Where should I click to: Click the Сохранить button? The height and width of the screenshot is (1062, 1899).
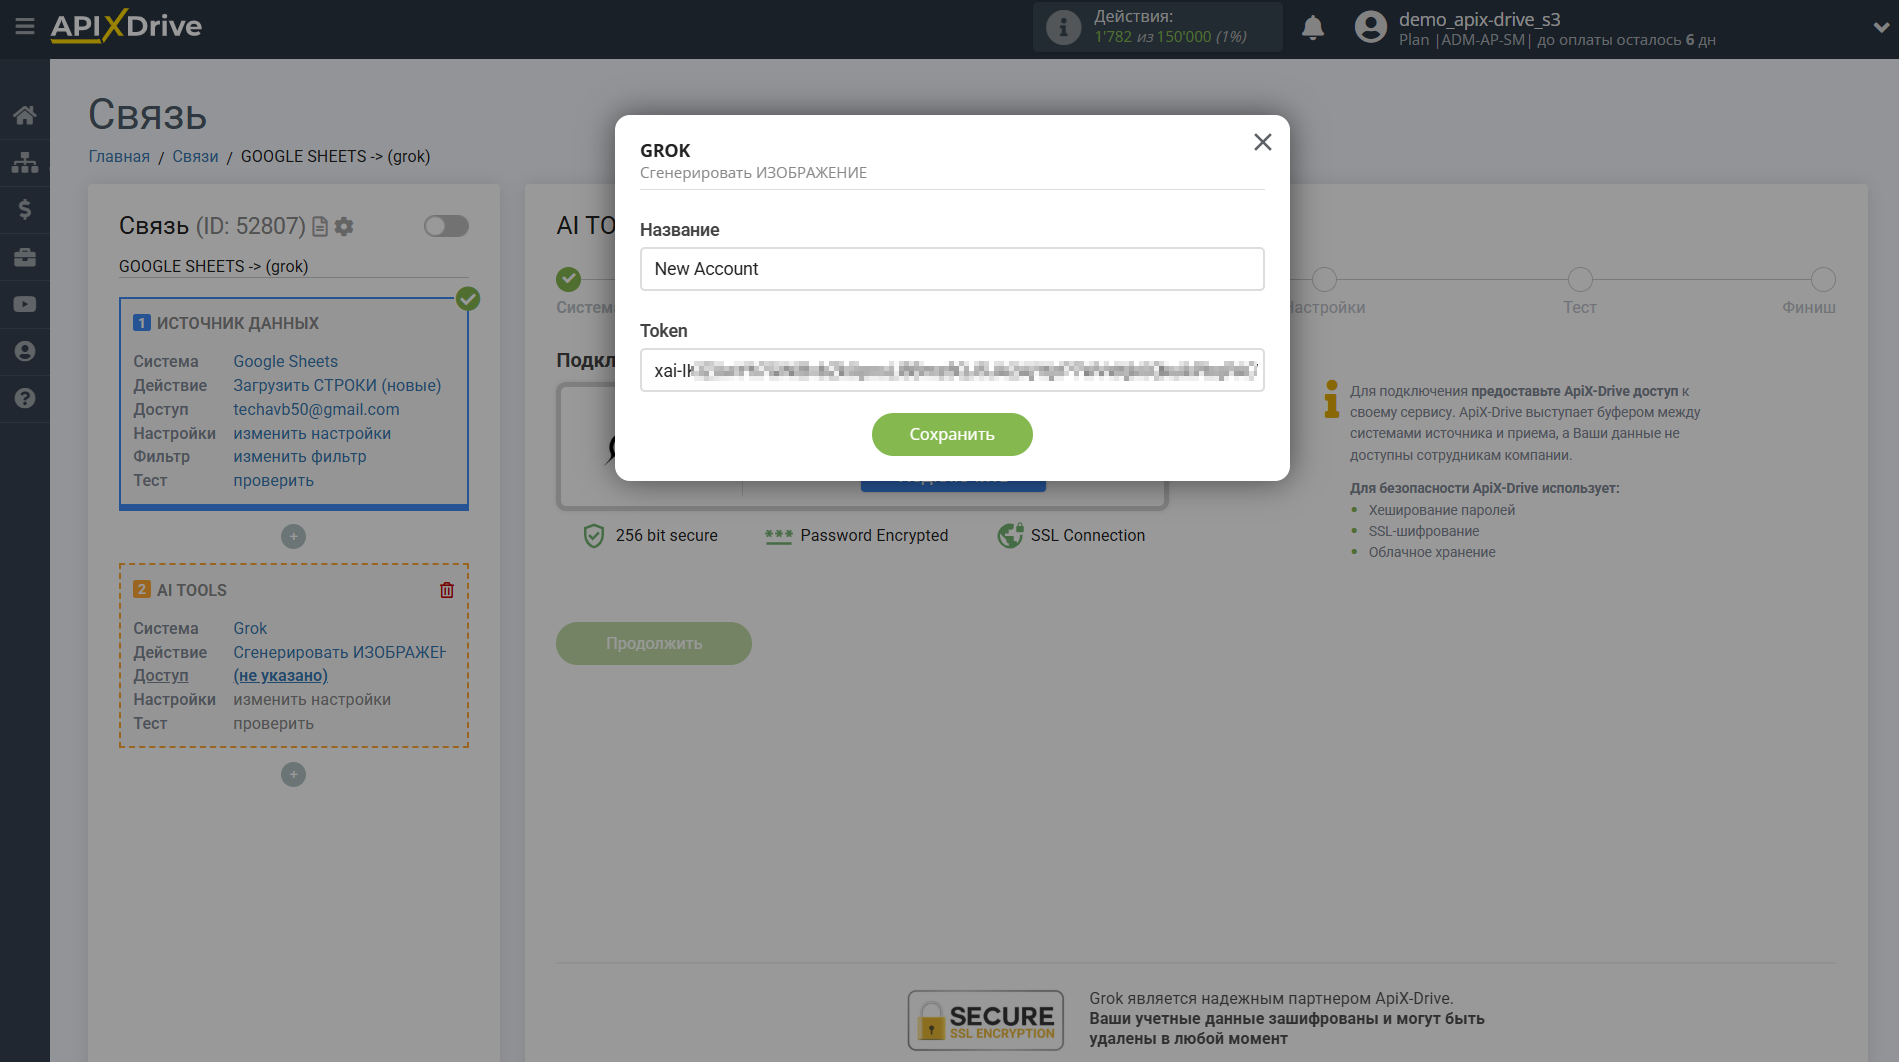click(951, 434)
